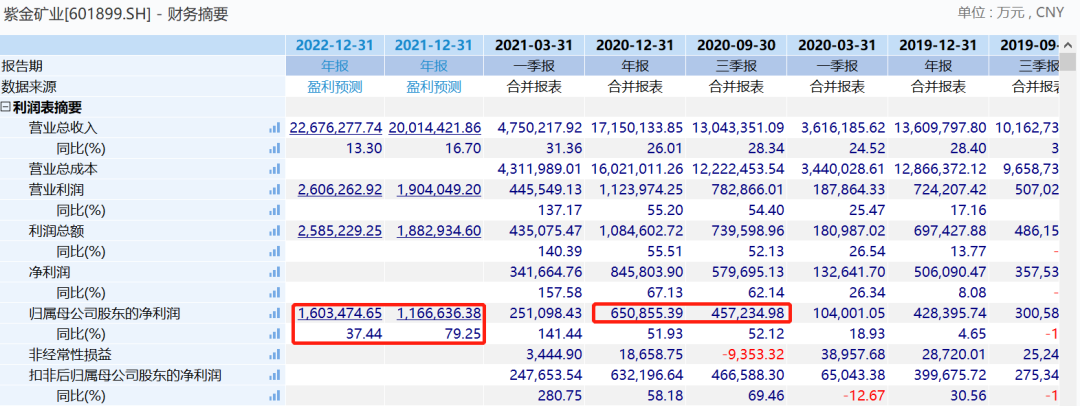Click cell 251,098.43 net profit value

point(545,314)
